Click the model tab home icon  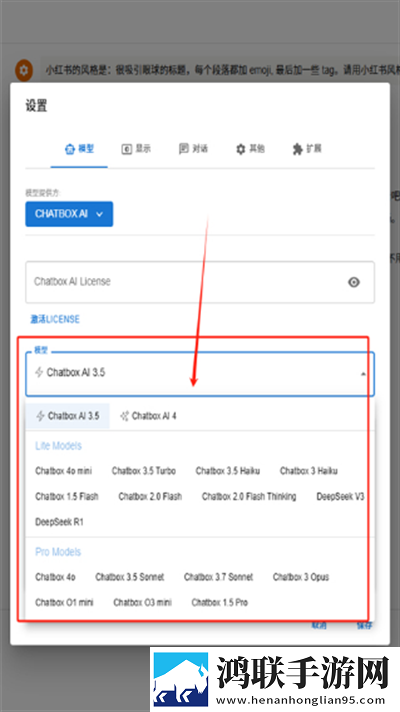pos(69,149)
